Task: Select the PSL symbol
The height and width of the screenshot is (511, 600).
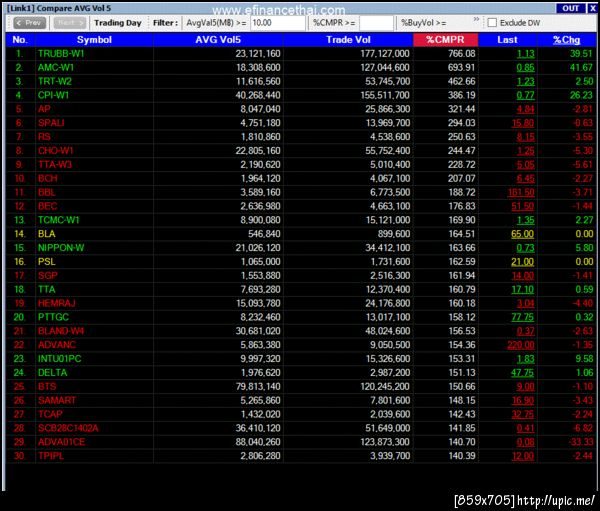Action: 47,262
